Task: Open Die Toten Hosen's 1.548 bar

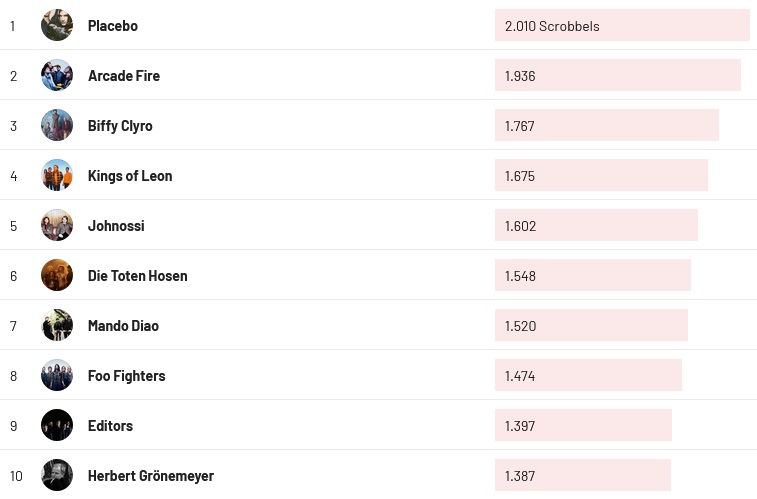Action: pos(592,276)
